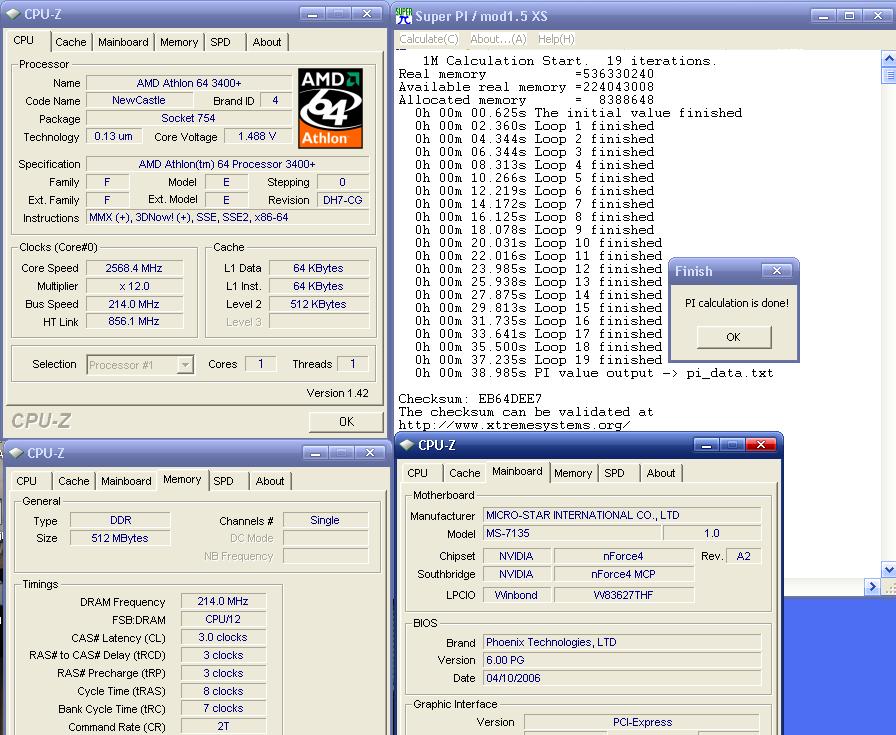Click the Channels # Single field
This screenshot has width=896, height=735.
pos(325,520)
